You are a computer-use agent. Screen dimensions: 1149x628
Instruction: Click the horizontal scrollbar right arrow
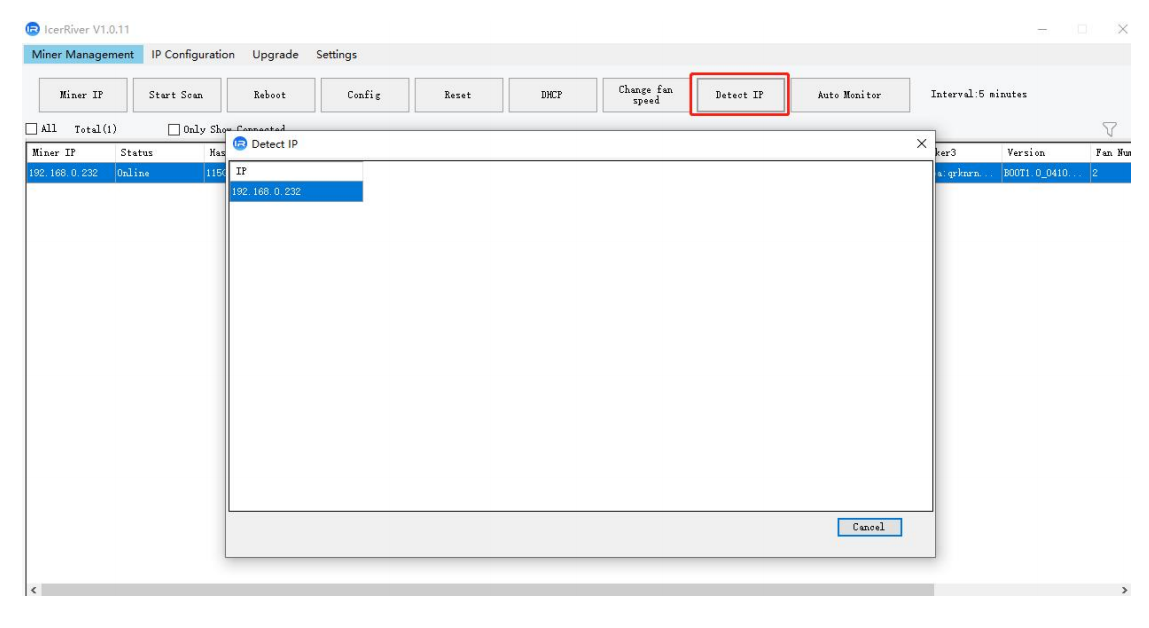[x=1124, y=590]
